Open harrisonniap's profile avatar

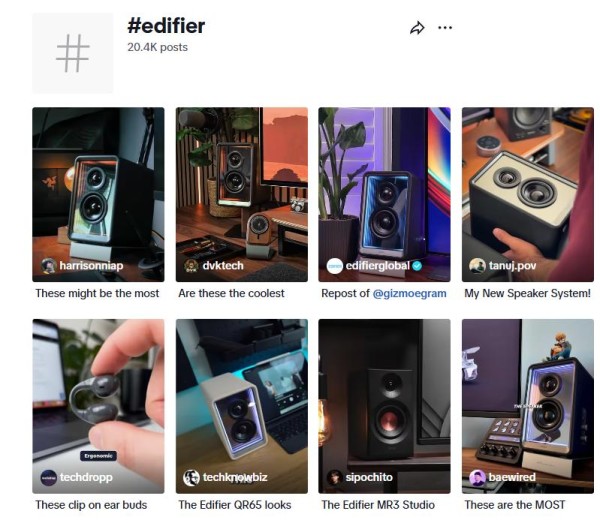click(49, 266)
